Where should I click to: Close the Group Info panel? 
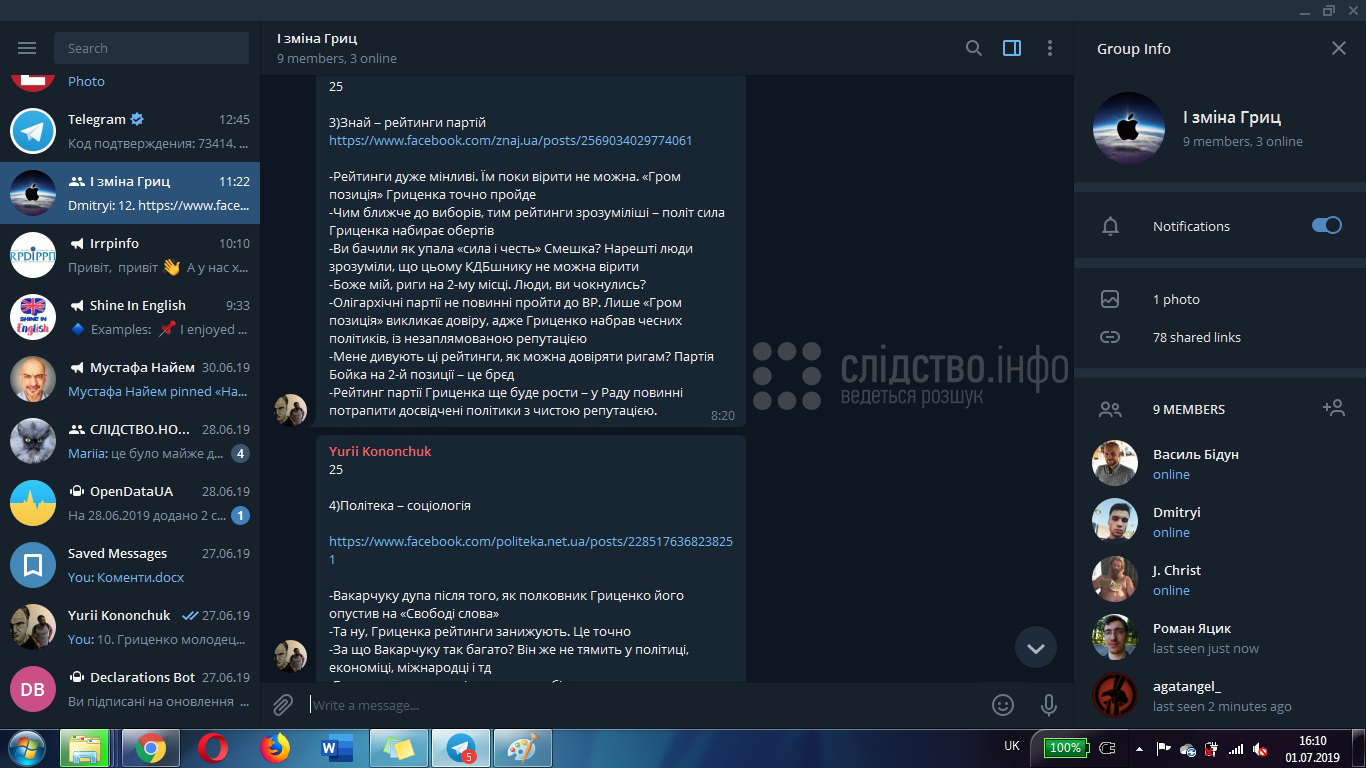pyautogui.click(x=1339, y=48)
